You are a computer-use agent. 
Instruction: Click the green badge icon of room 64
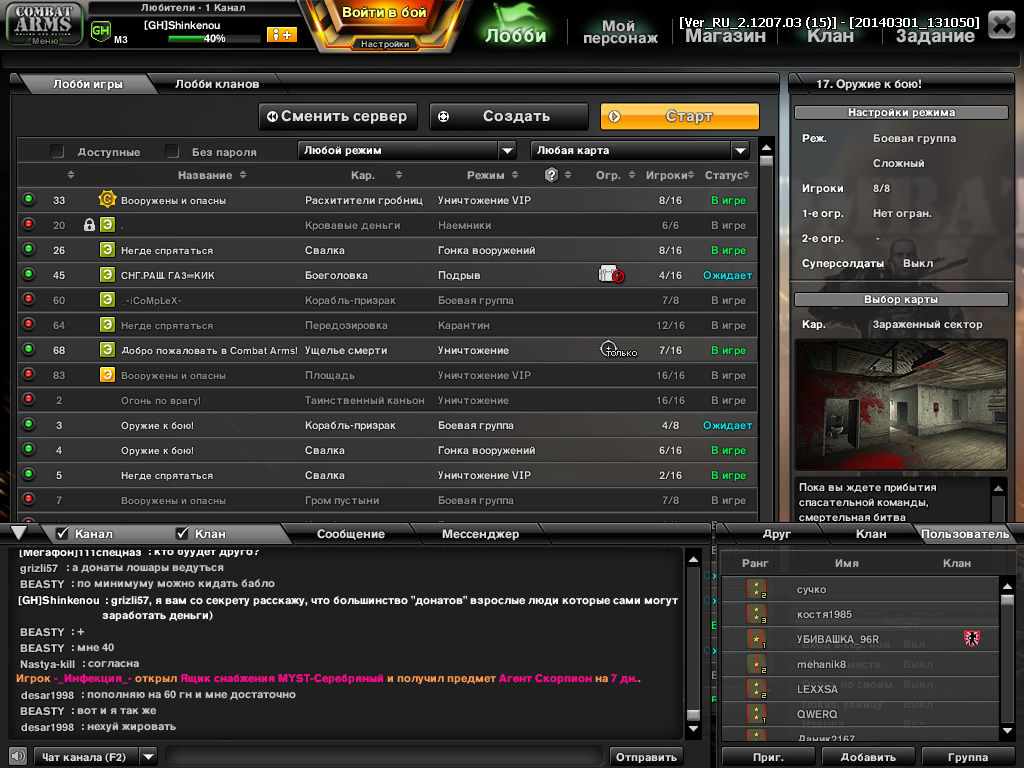tap(107, 325)
